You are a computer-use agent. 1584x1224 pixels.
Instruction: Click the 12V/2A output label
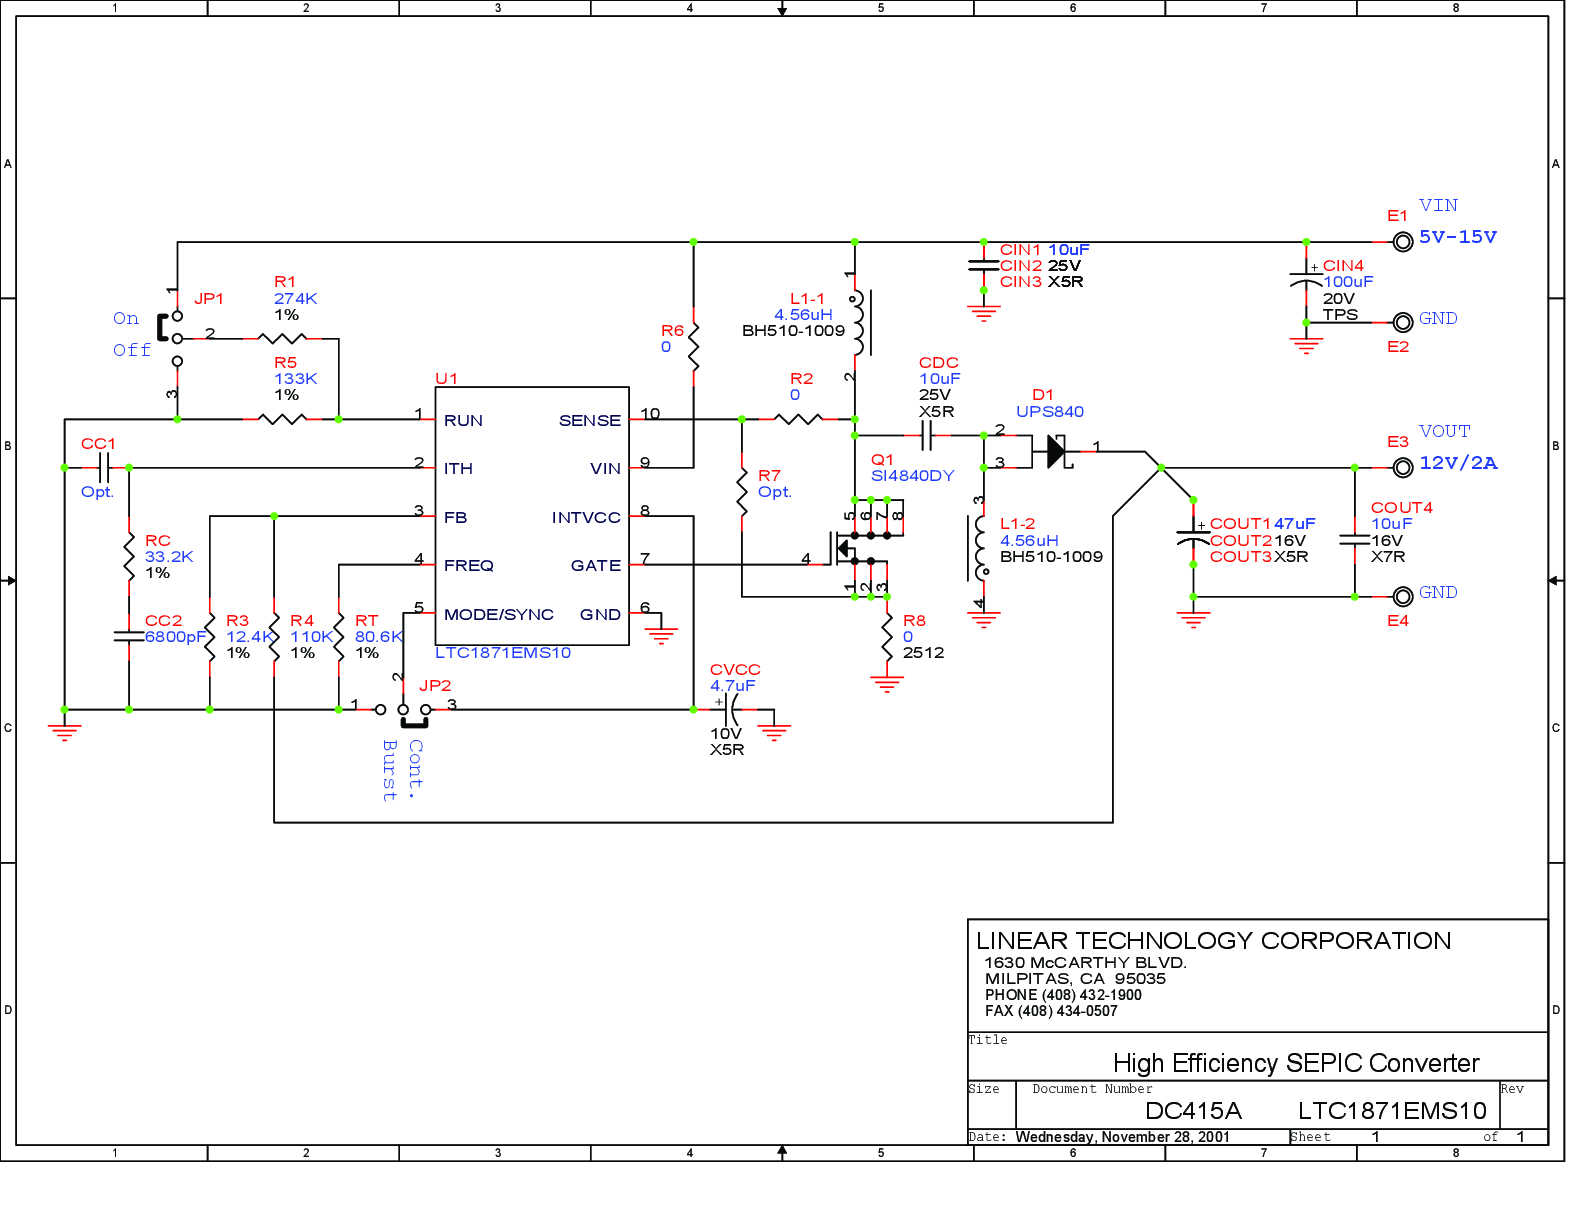[x=1458, y=463]
